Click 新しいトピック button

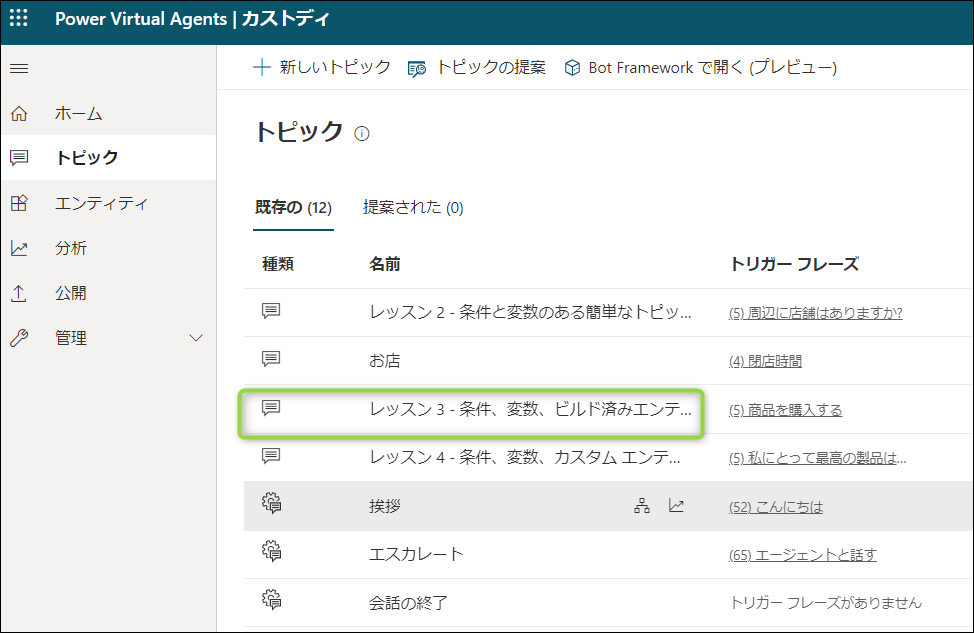point(322,67)
